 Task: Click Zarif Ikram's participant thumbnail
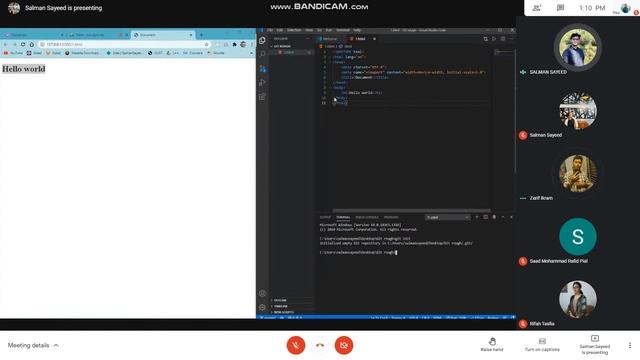coord(578,173)
